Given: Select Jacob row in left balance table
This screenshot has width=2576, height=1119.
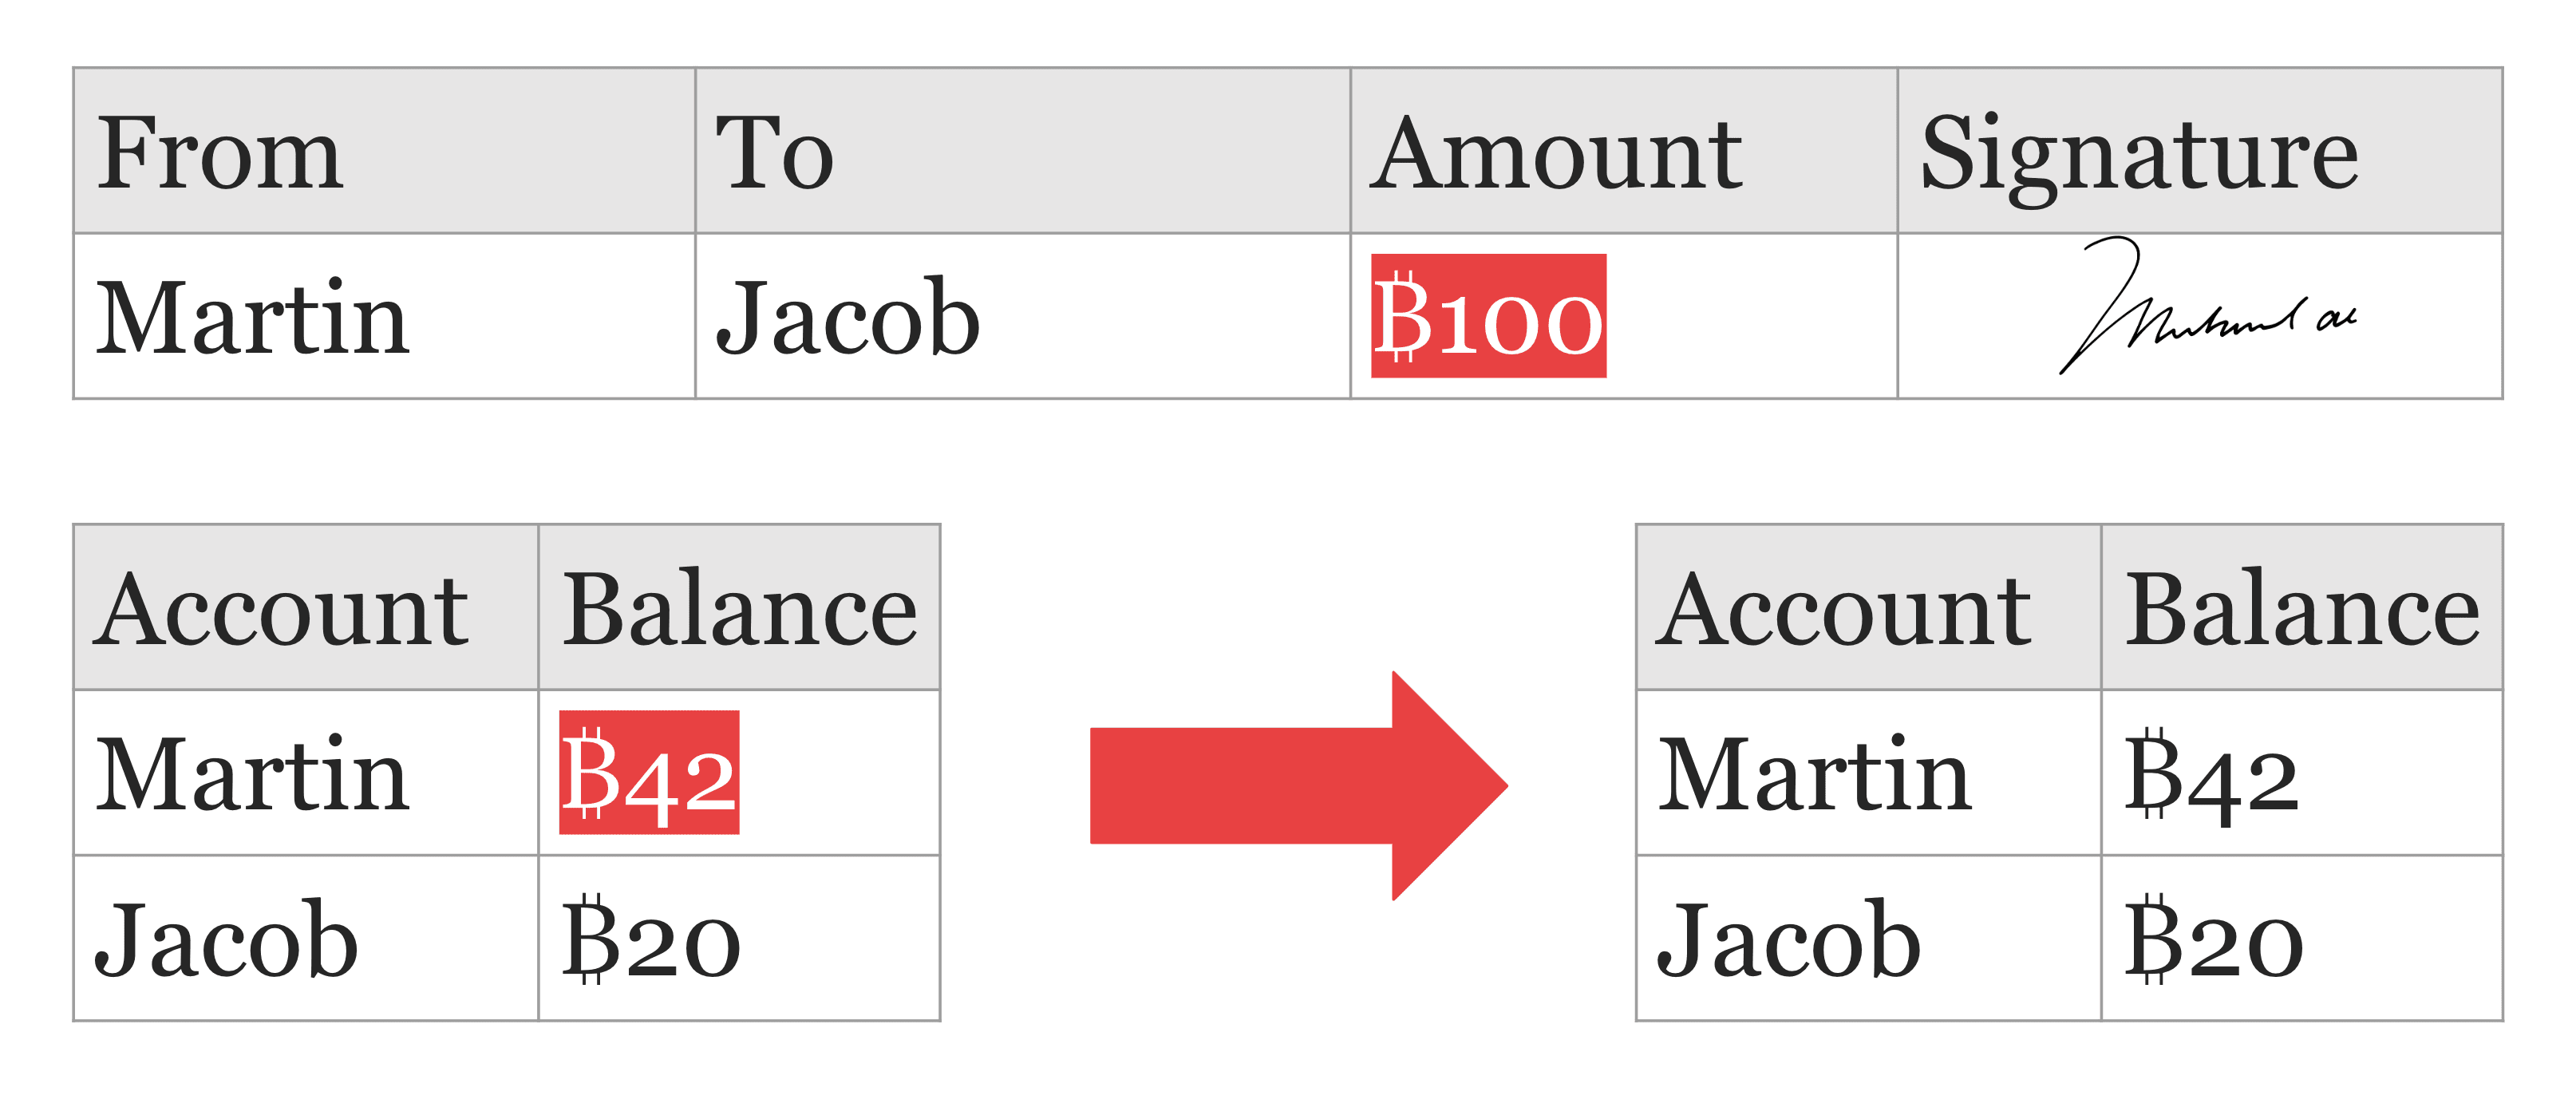Looking at the screenshot, I should [x=227, y=940].
